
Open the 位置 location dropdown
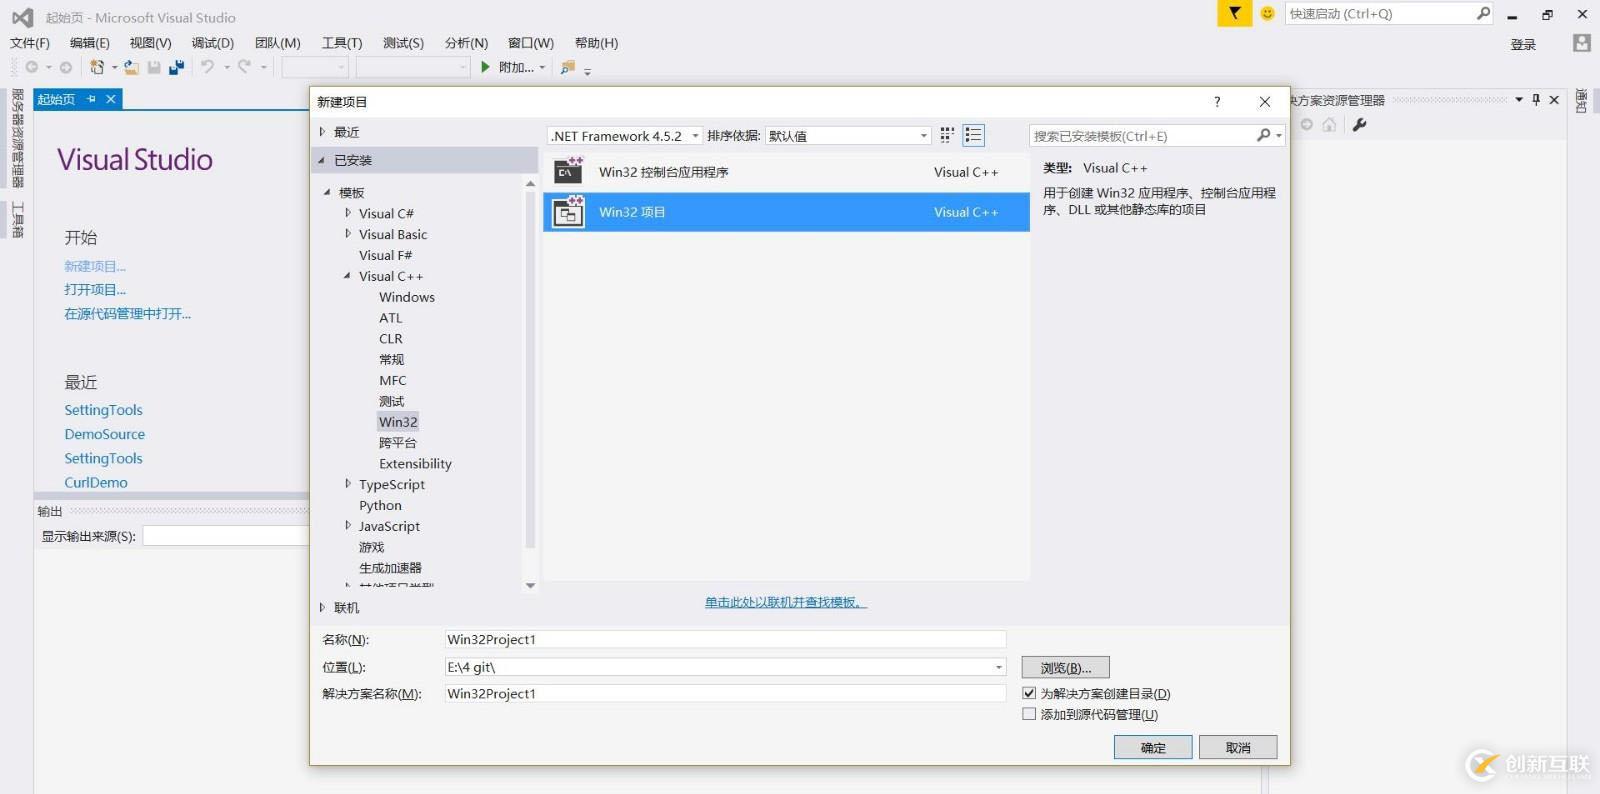pos(998,667)
